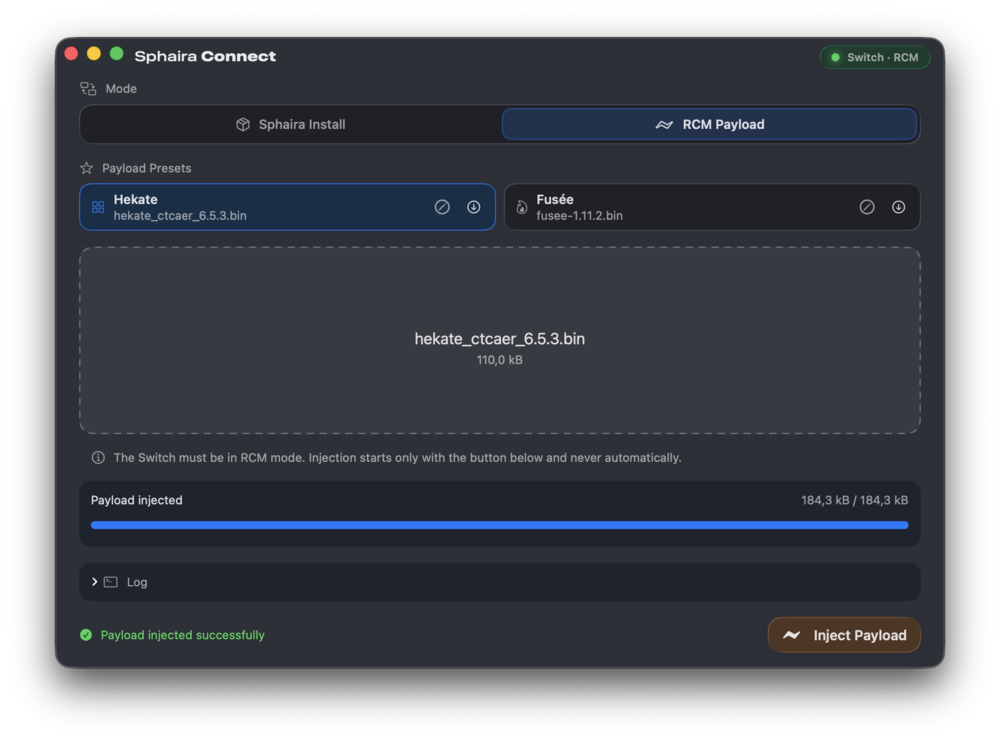This screenshot has height=741, width=1000.
Task: Click the 'Payload Presets' section label
Action: click(x=147, y=168)
